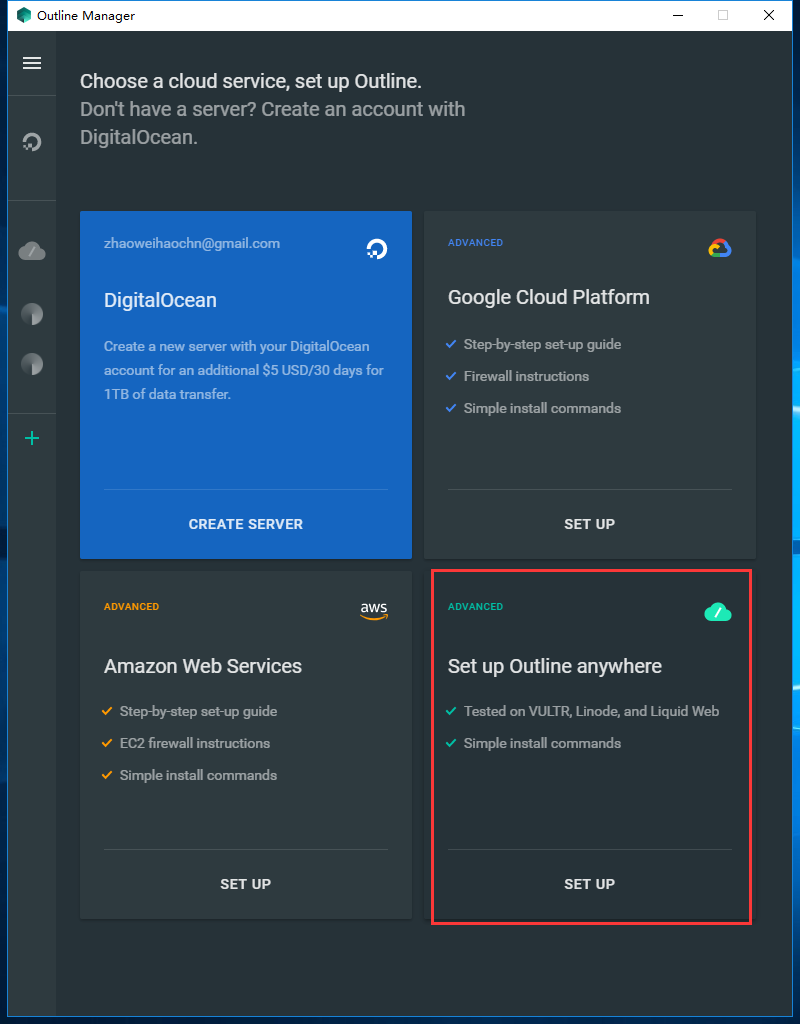Click Simple install commands on Google card
800x1024 pixels.
(x=542, y=408)
